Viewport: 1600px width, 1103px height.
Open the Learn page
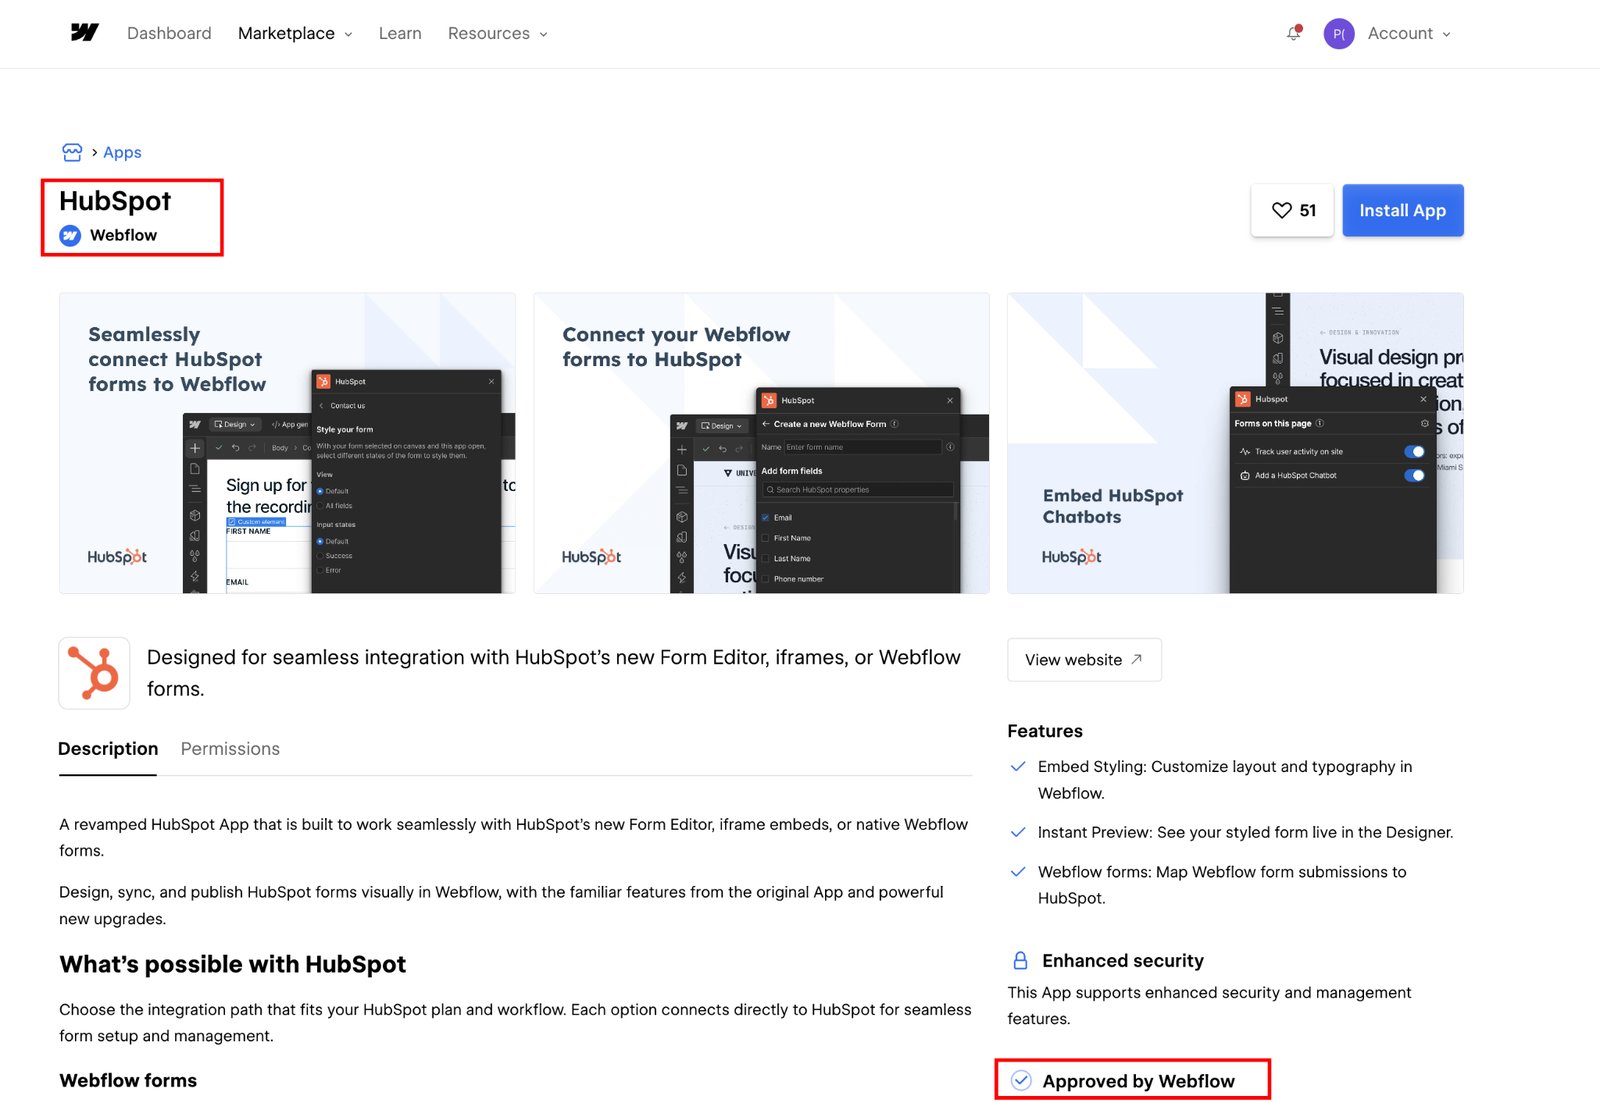pyautogui.click(x=400, y=33)
